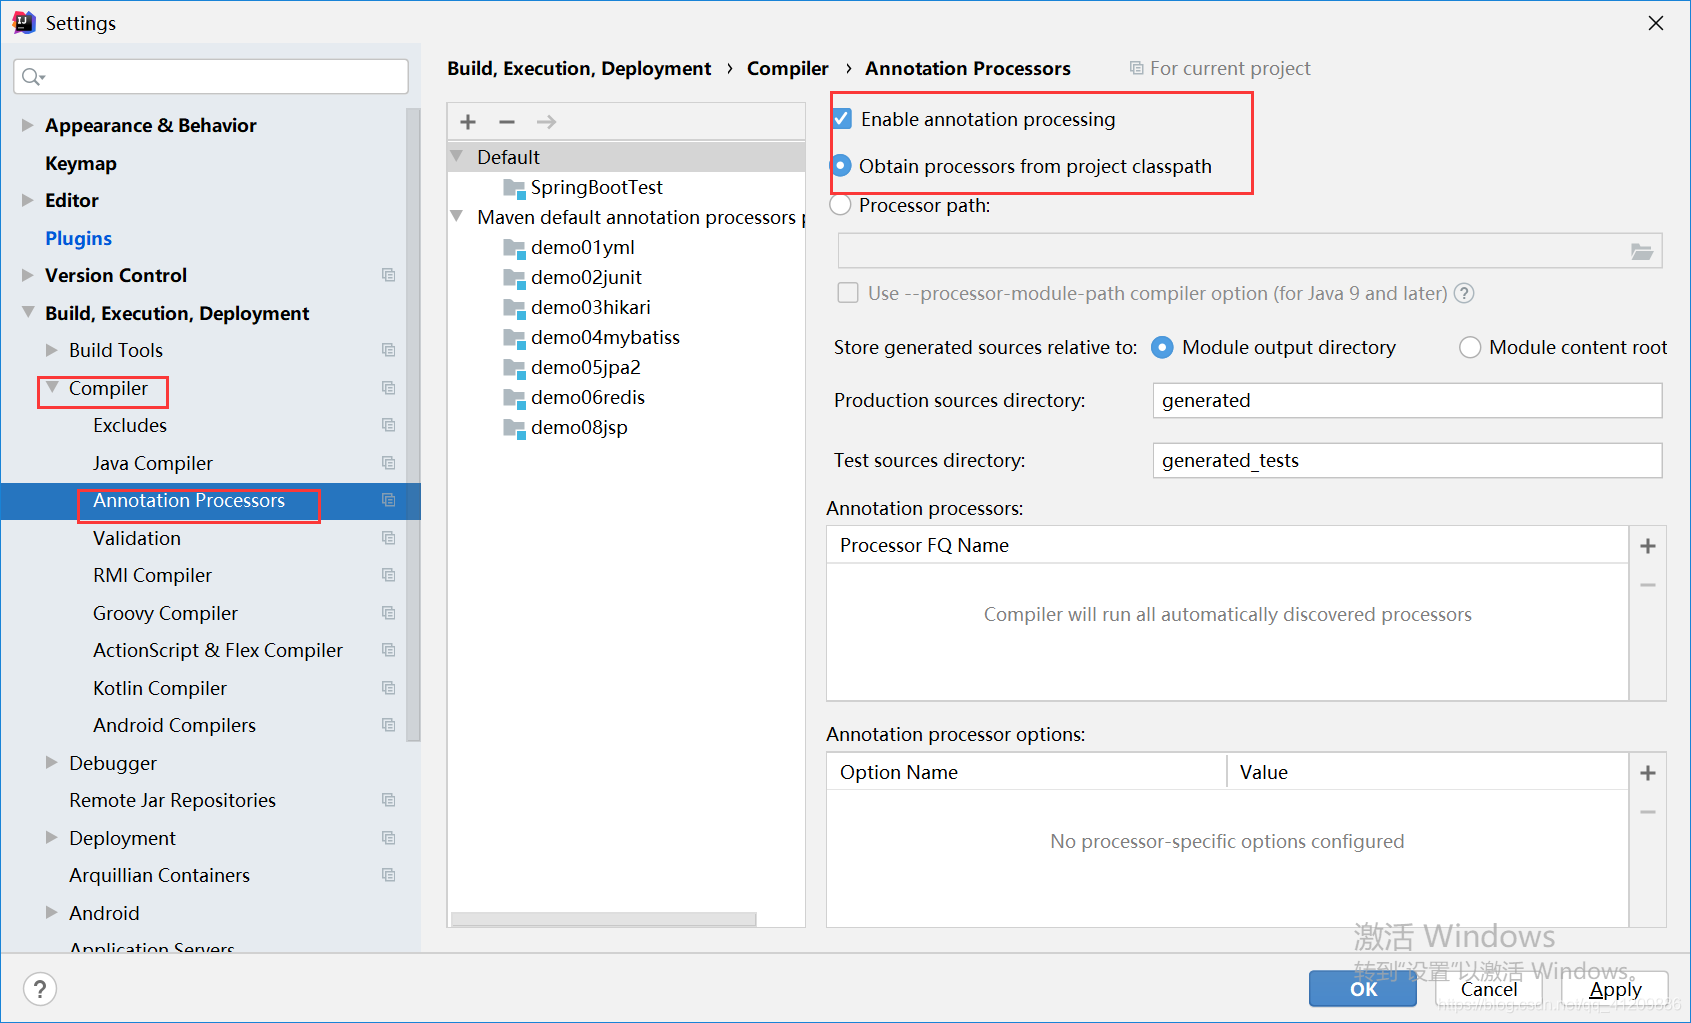Expand Build Tools node
The width and height of the screenshot is (1691, 1023).
pos(51,350)
